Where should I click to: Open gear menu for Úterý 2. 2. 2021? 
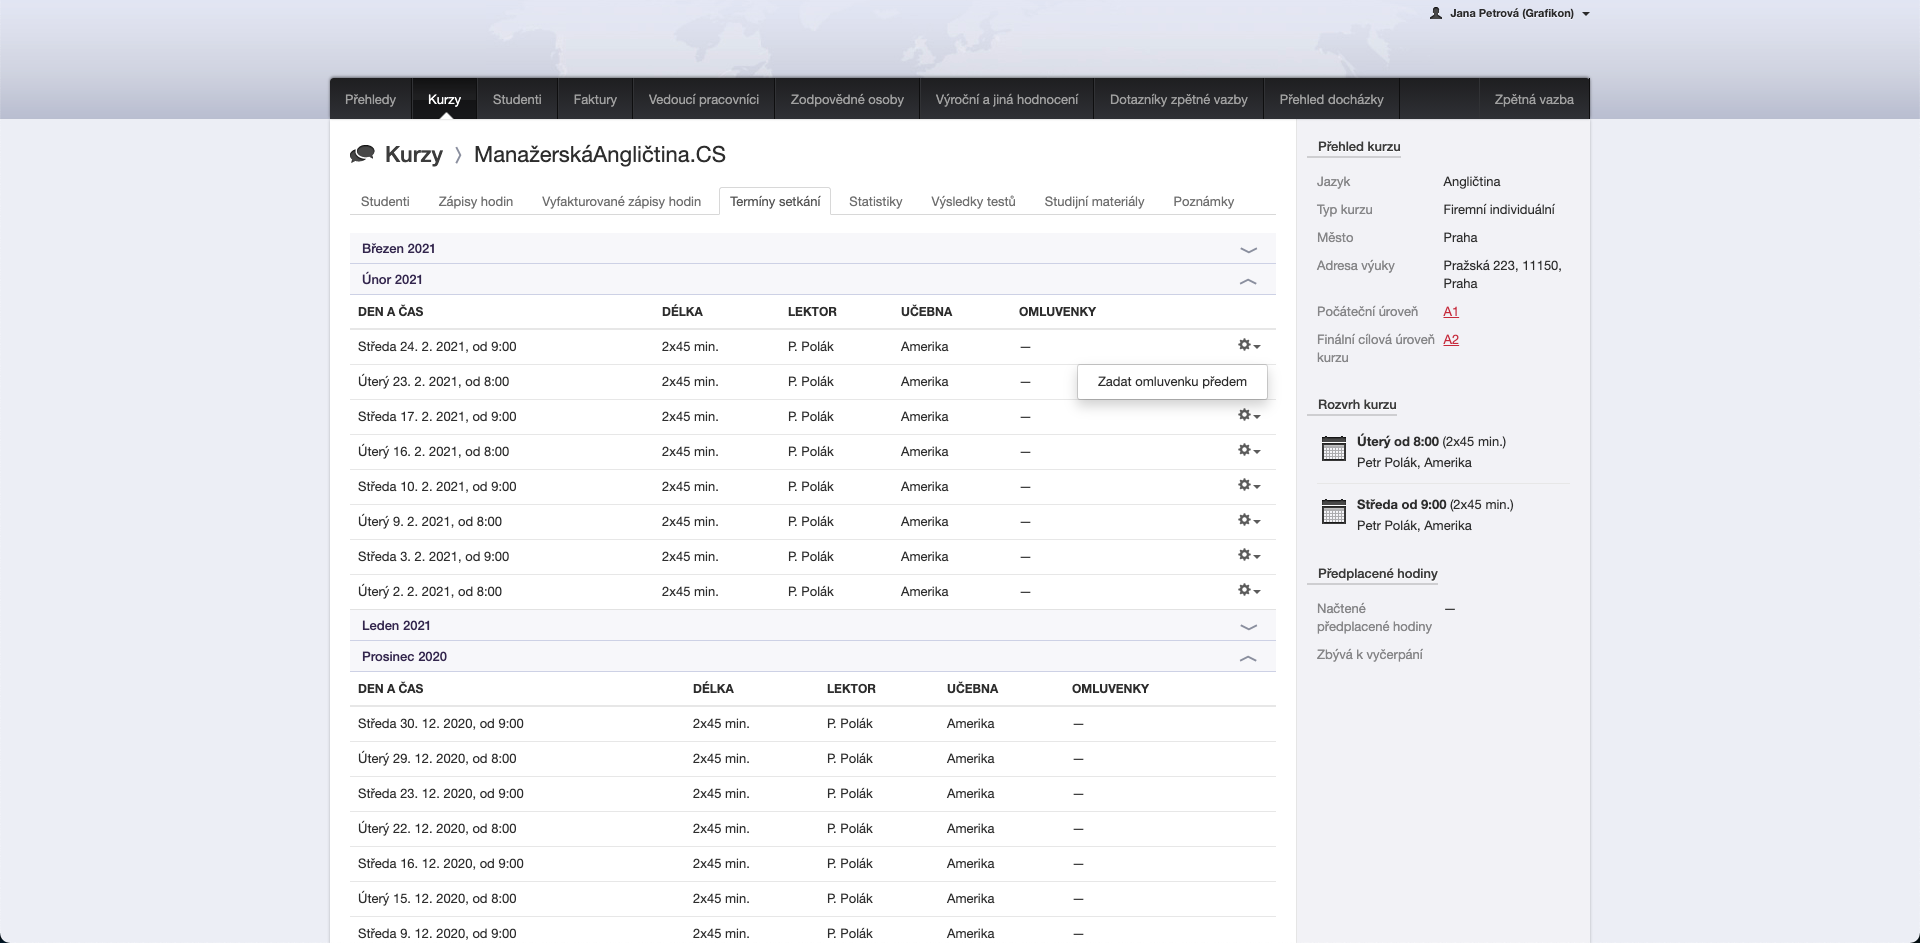tap(1249, 590)
